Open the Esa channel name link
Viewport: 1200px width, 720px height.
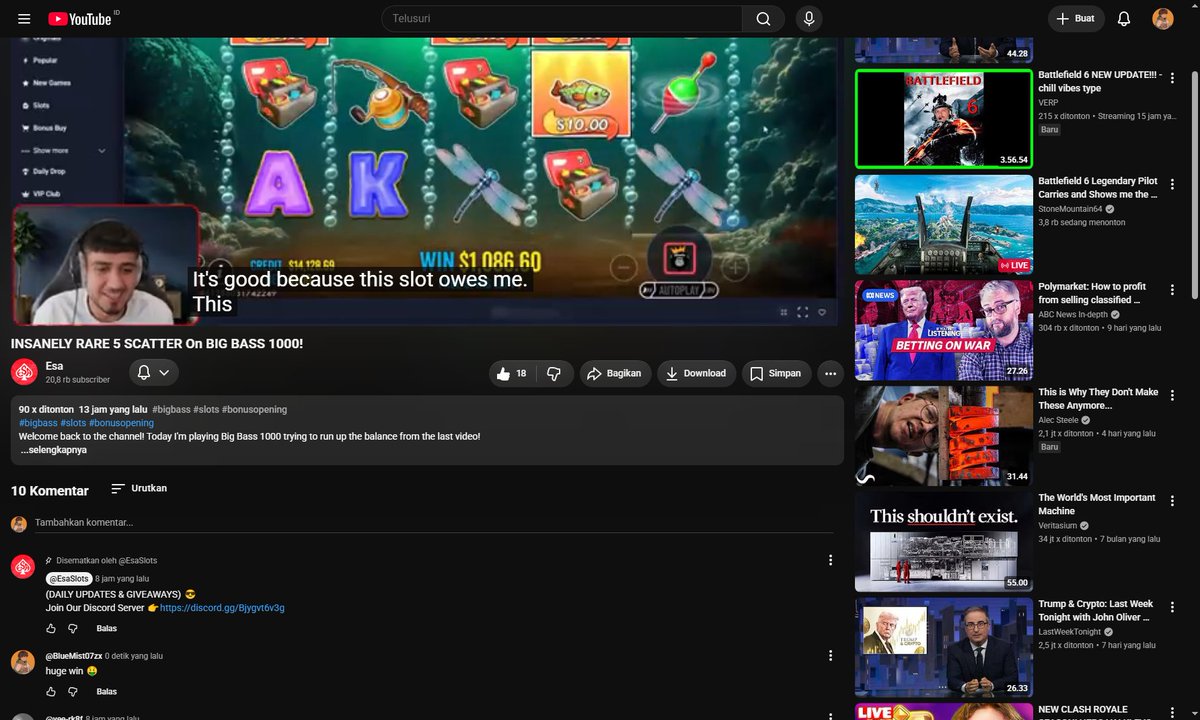tap(54, 366)
